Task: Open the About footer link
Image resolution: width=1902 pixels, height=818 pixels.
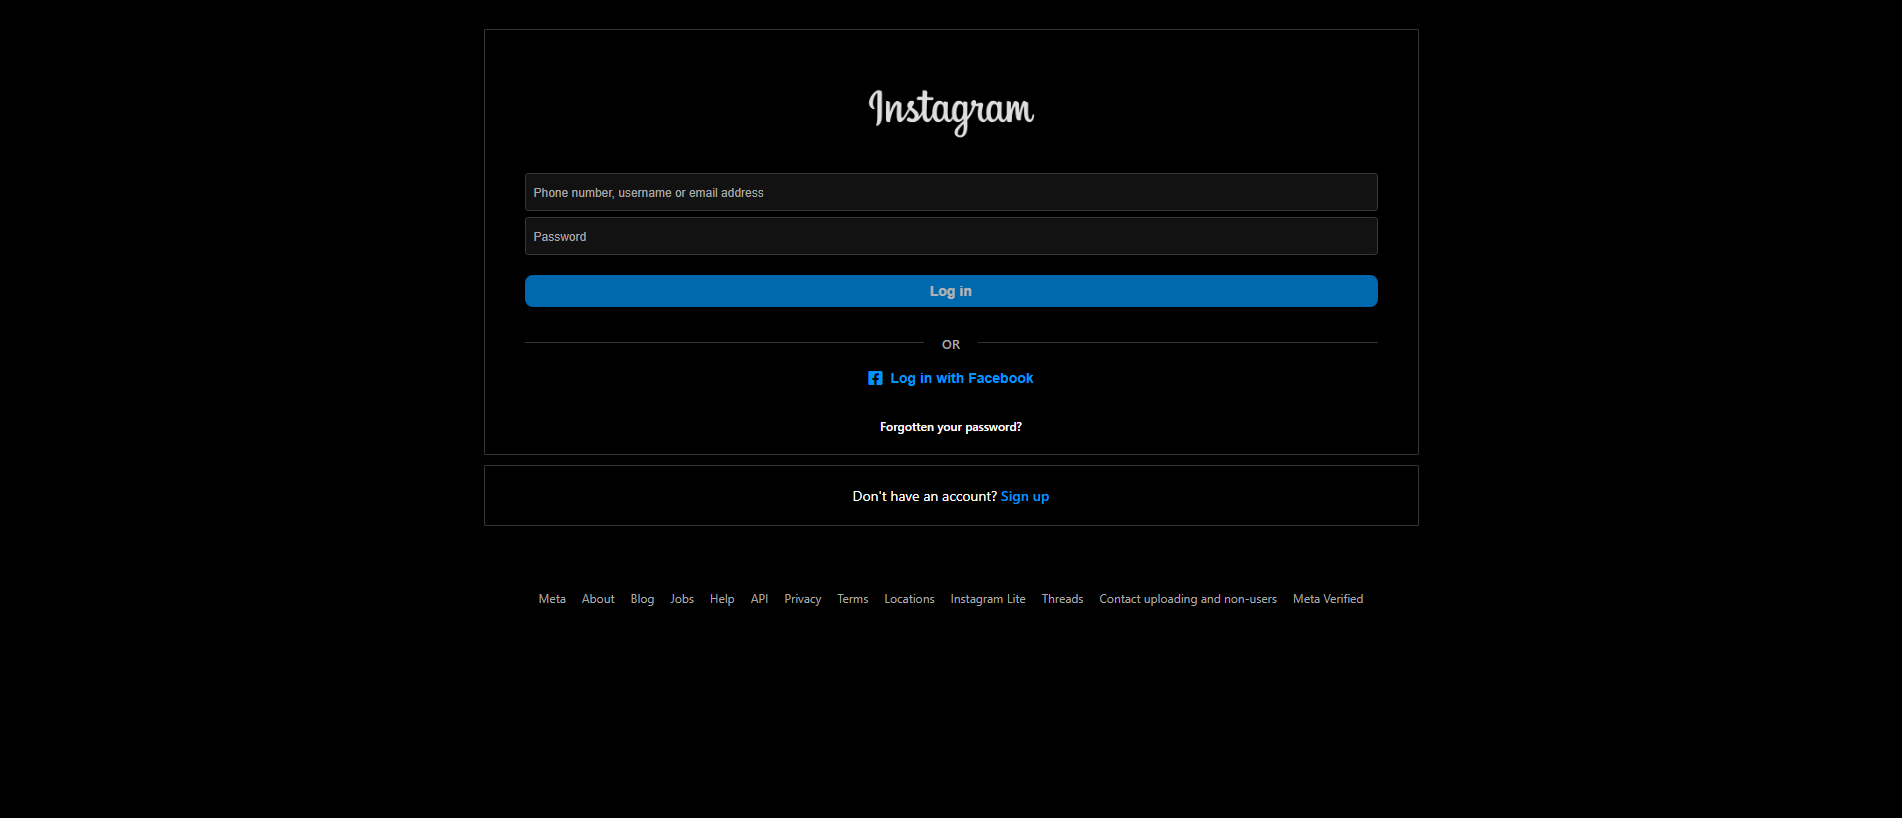Action: [598, 599]
